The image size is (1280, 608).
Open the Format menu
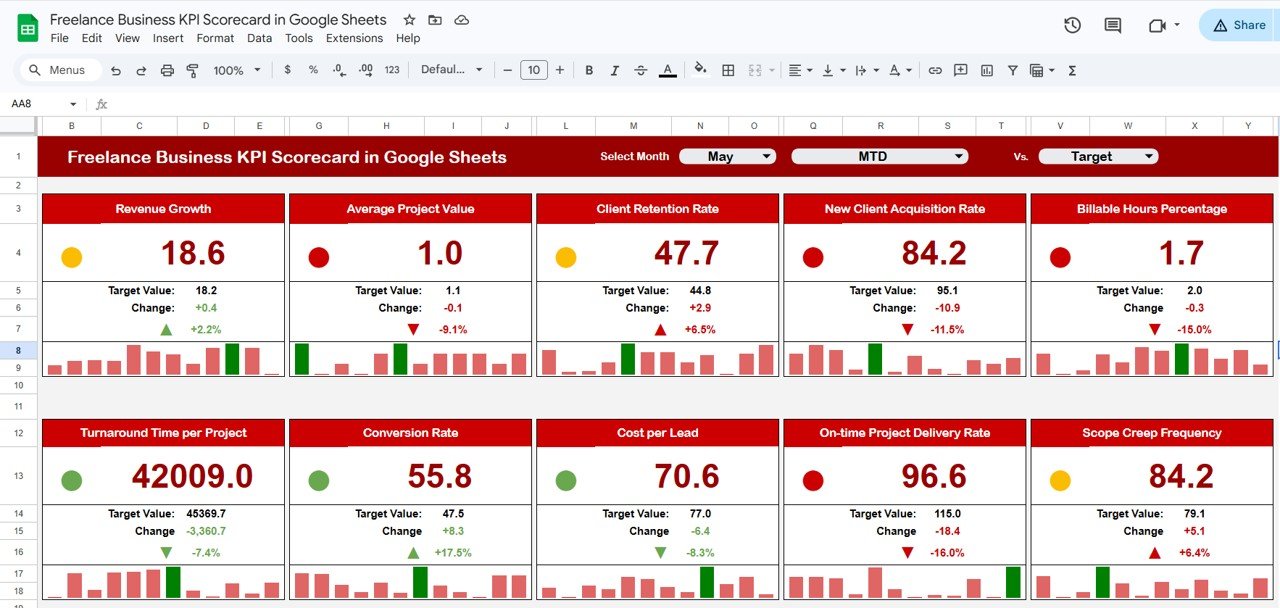click(214, 38)
